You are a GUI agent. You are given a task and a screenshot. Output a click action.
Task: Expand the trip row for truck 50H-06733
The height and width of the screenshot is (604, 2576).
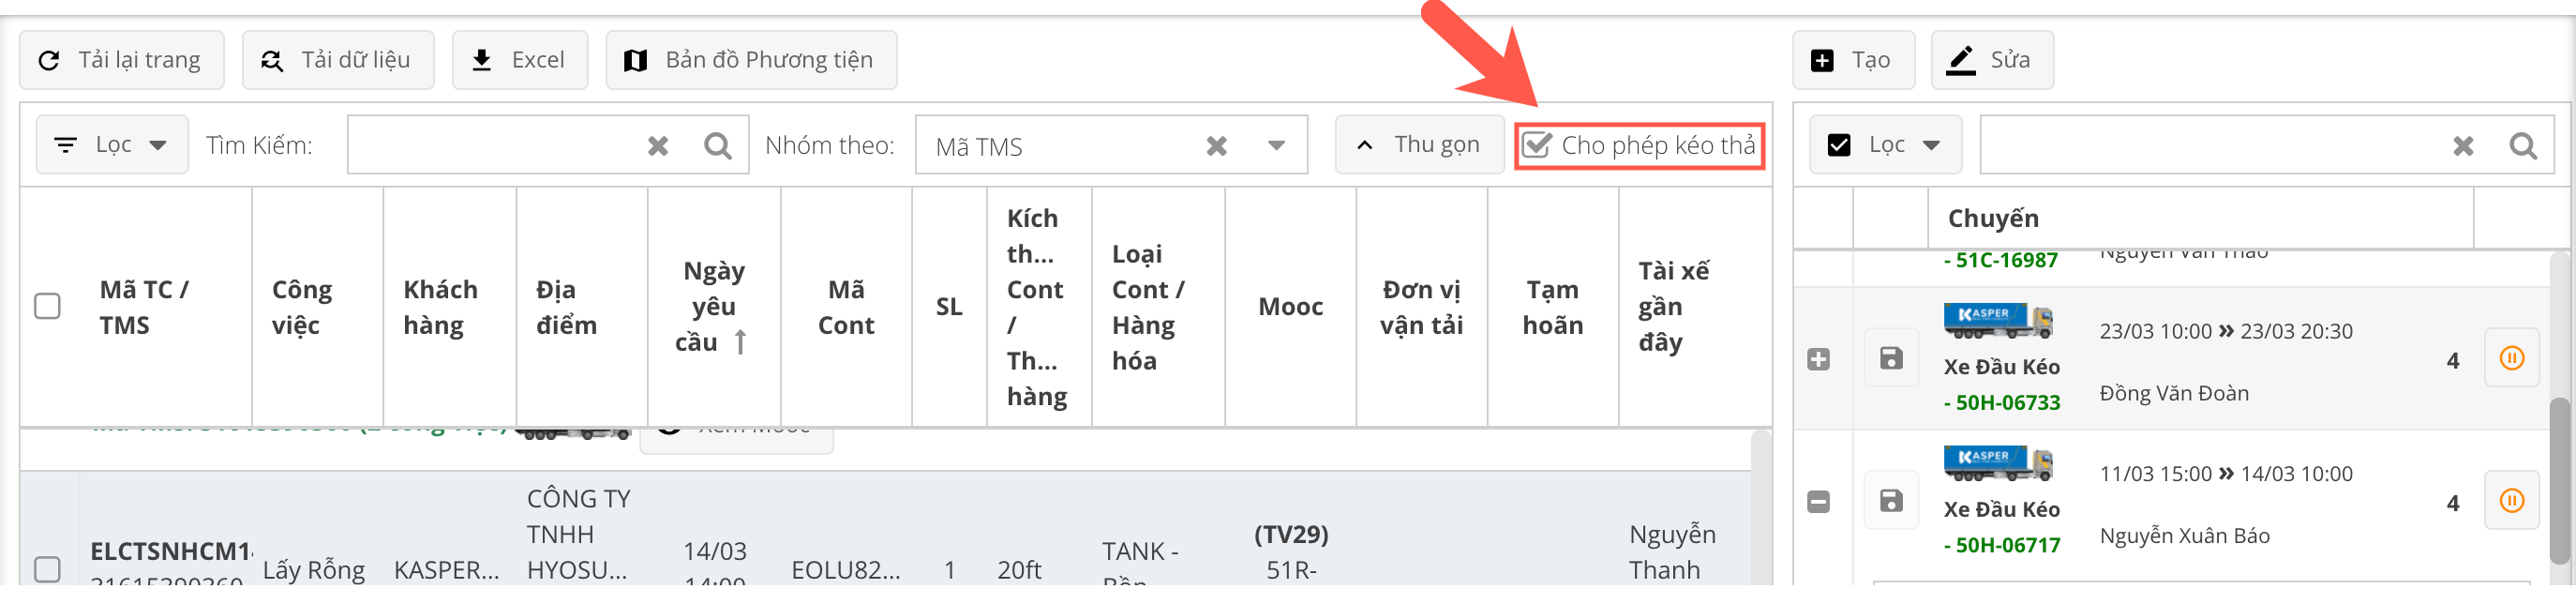pyautogui.click(x=1818, y=359)
